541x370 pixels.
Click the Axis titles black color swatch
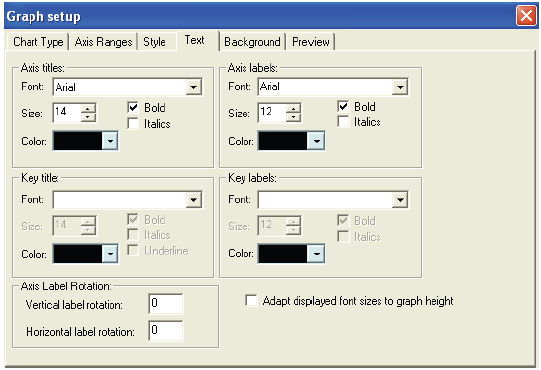[78, 141]
